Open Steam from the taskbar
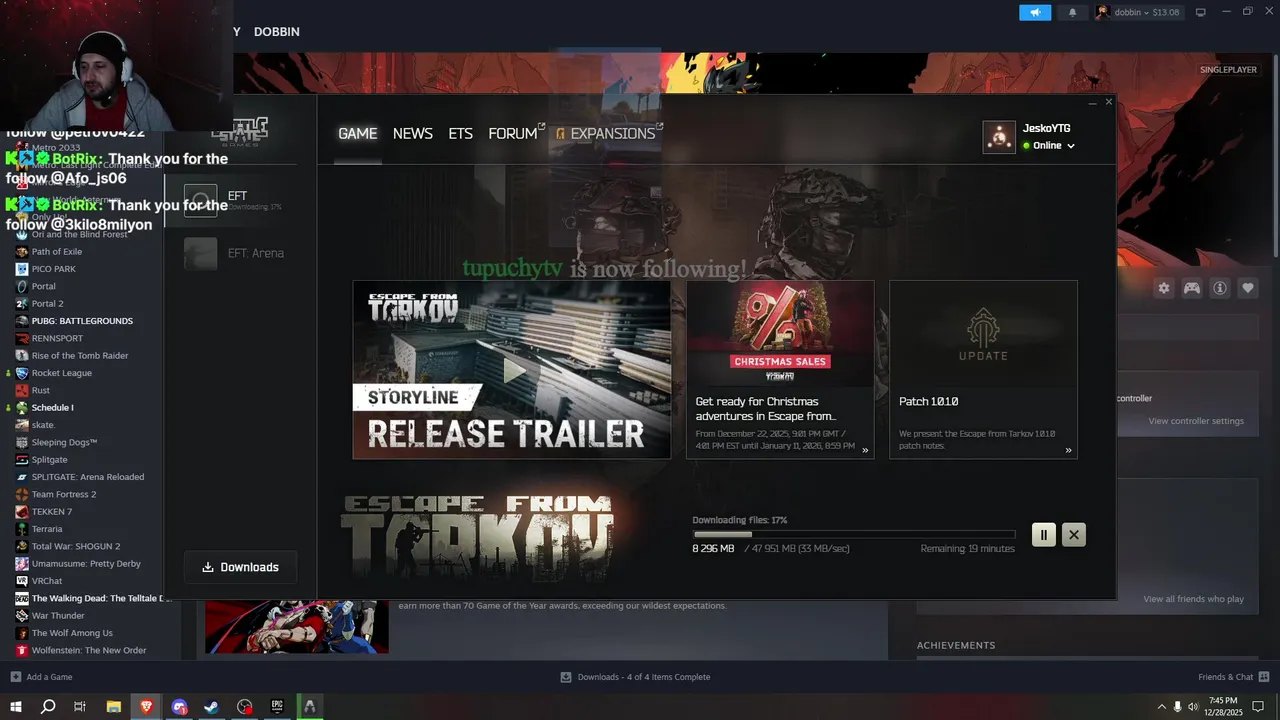This screenshot has height=720, width=1280. click(x=212, y=707)
